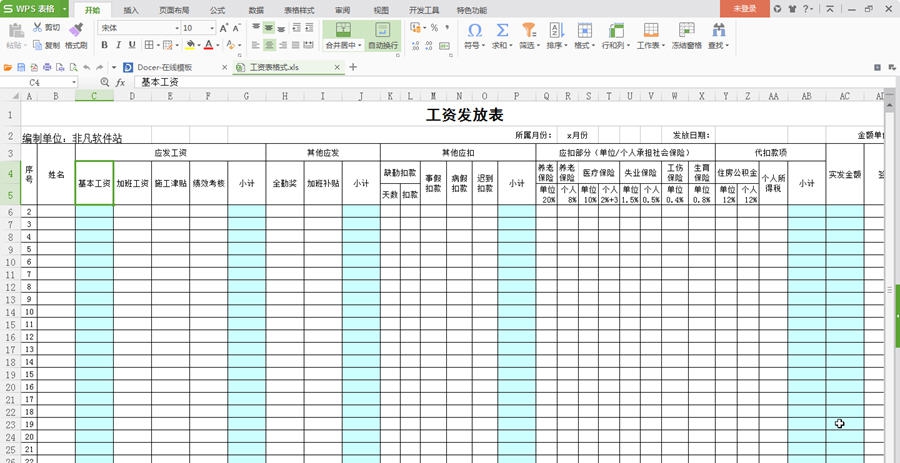Click Freeze Panes (冻结窗格) icon

pyautogui.click(x=686, y=30)
